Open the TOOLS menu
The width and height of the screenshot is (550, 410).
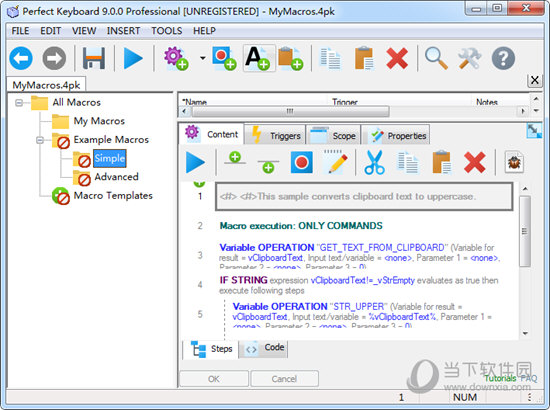pyautogui.click(x=167, y=31)
